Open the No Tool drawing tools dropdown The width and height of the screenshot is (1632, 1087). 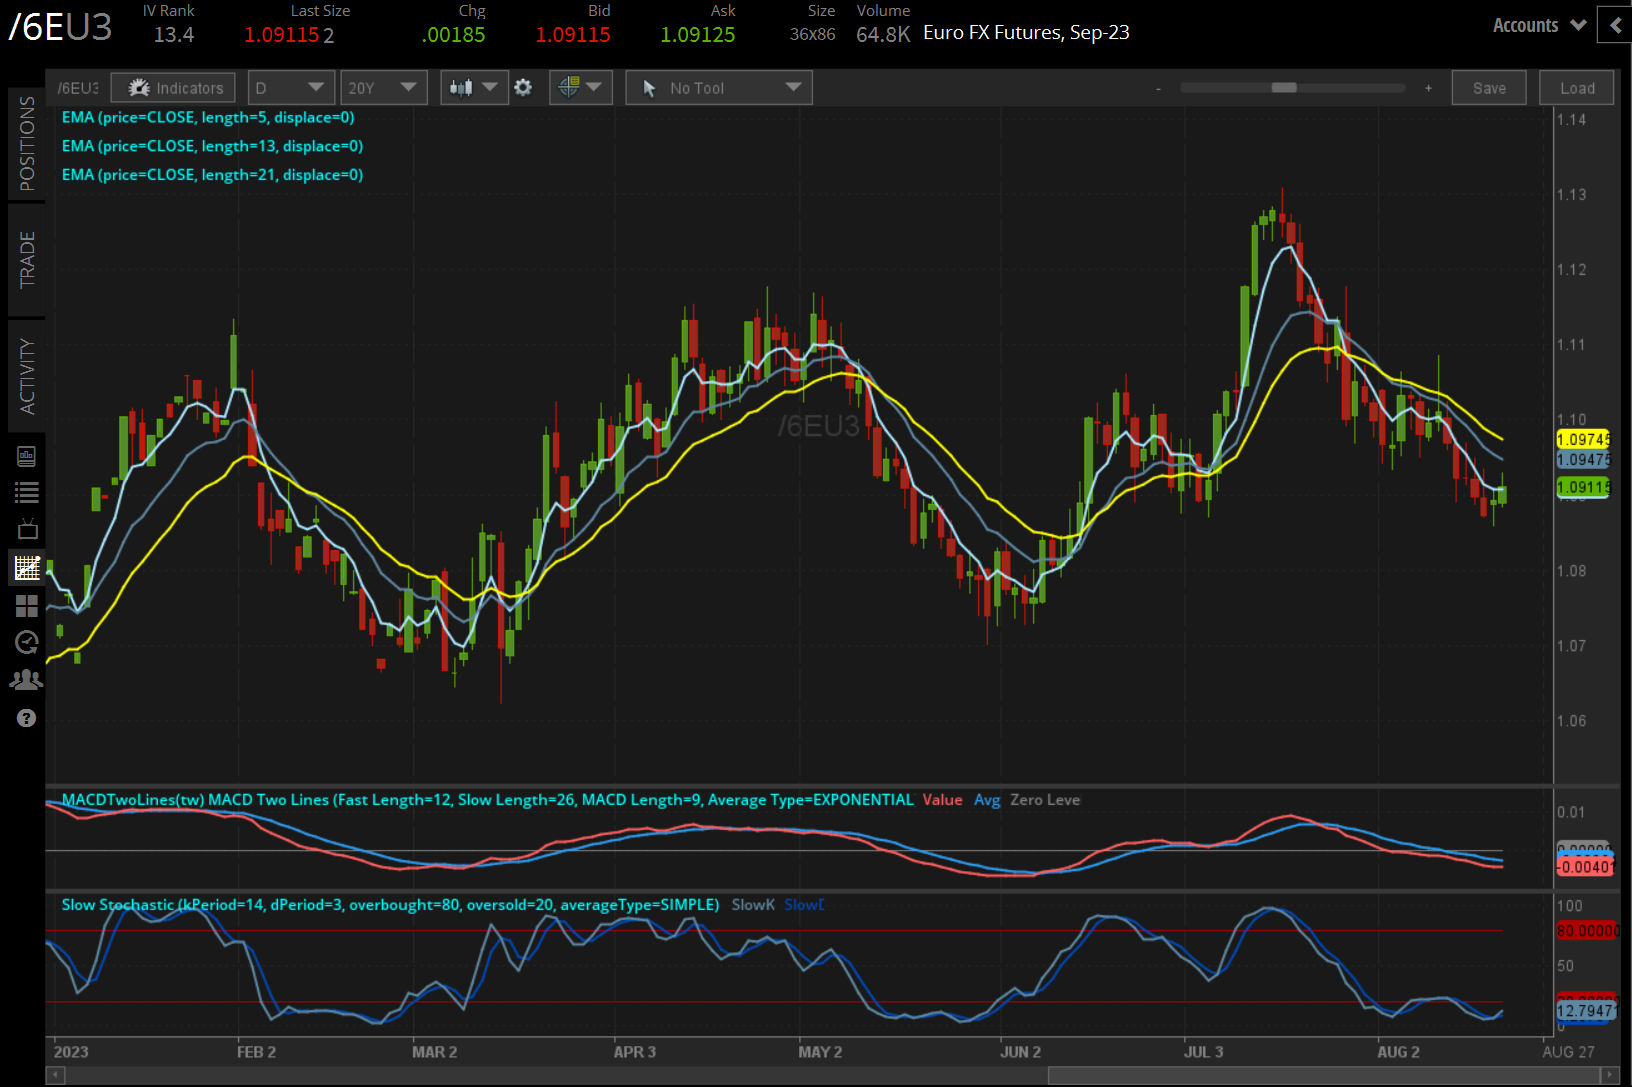point(719,88)
